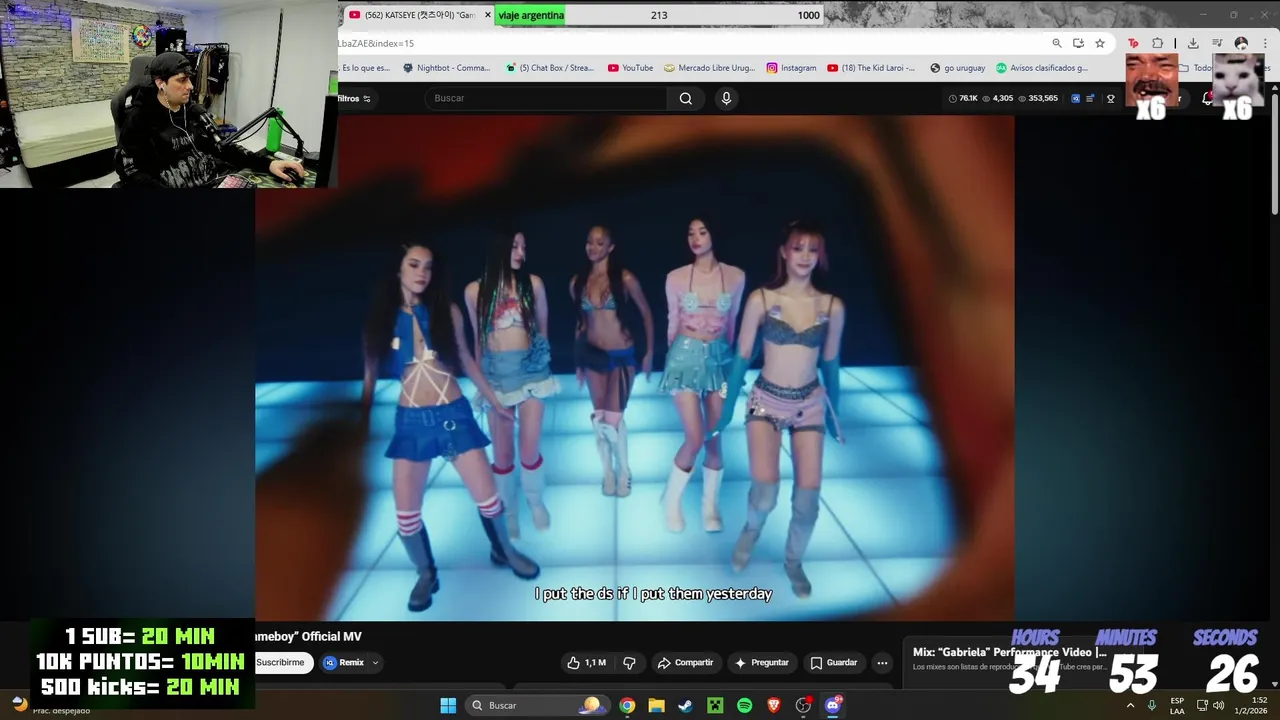Image resolution: width=1280 pixels, height=720 pixels.
Task: Bookmark this page with star icon
Action: point(1100,43)
